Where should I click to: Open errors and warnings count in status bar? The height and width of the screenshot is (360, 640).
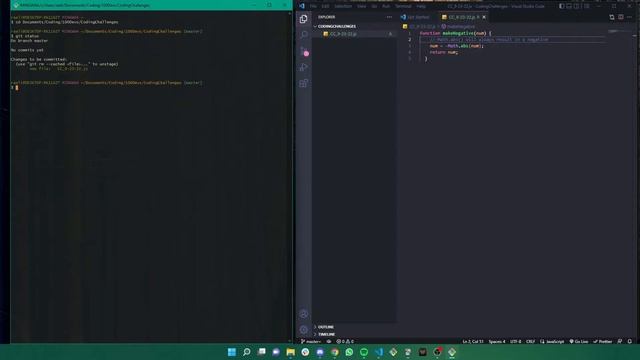click(x=345, y=341)
